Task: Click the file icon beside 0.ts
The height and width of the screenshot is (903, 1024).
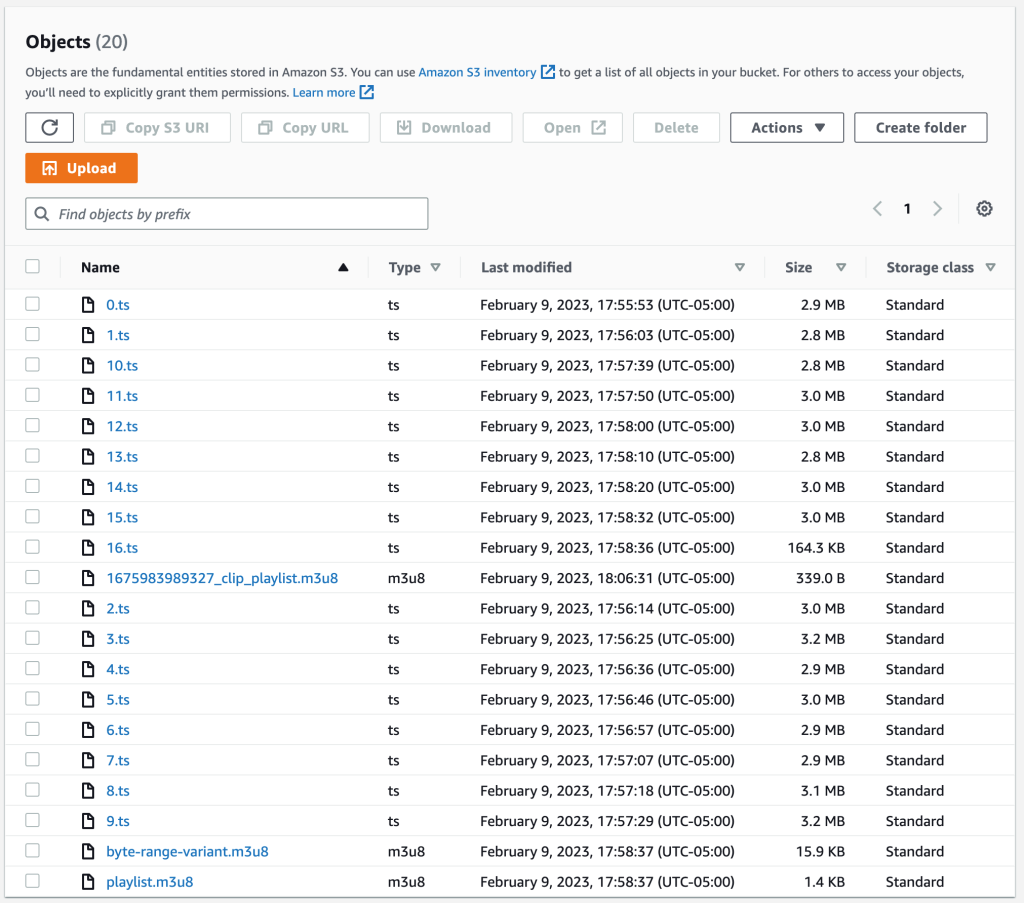Action: (x=88, y=304)
